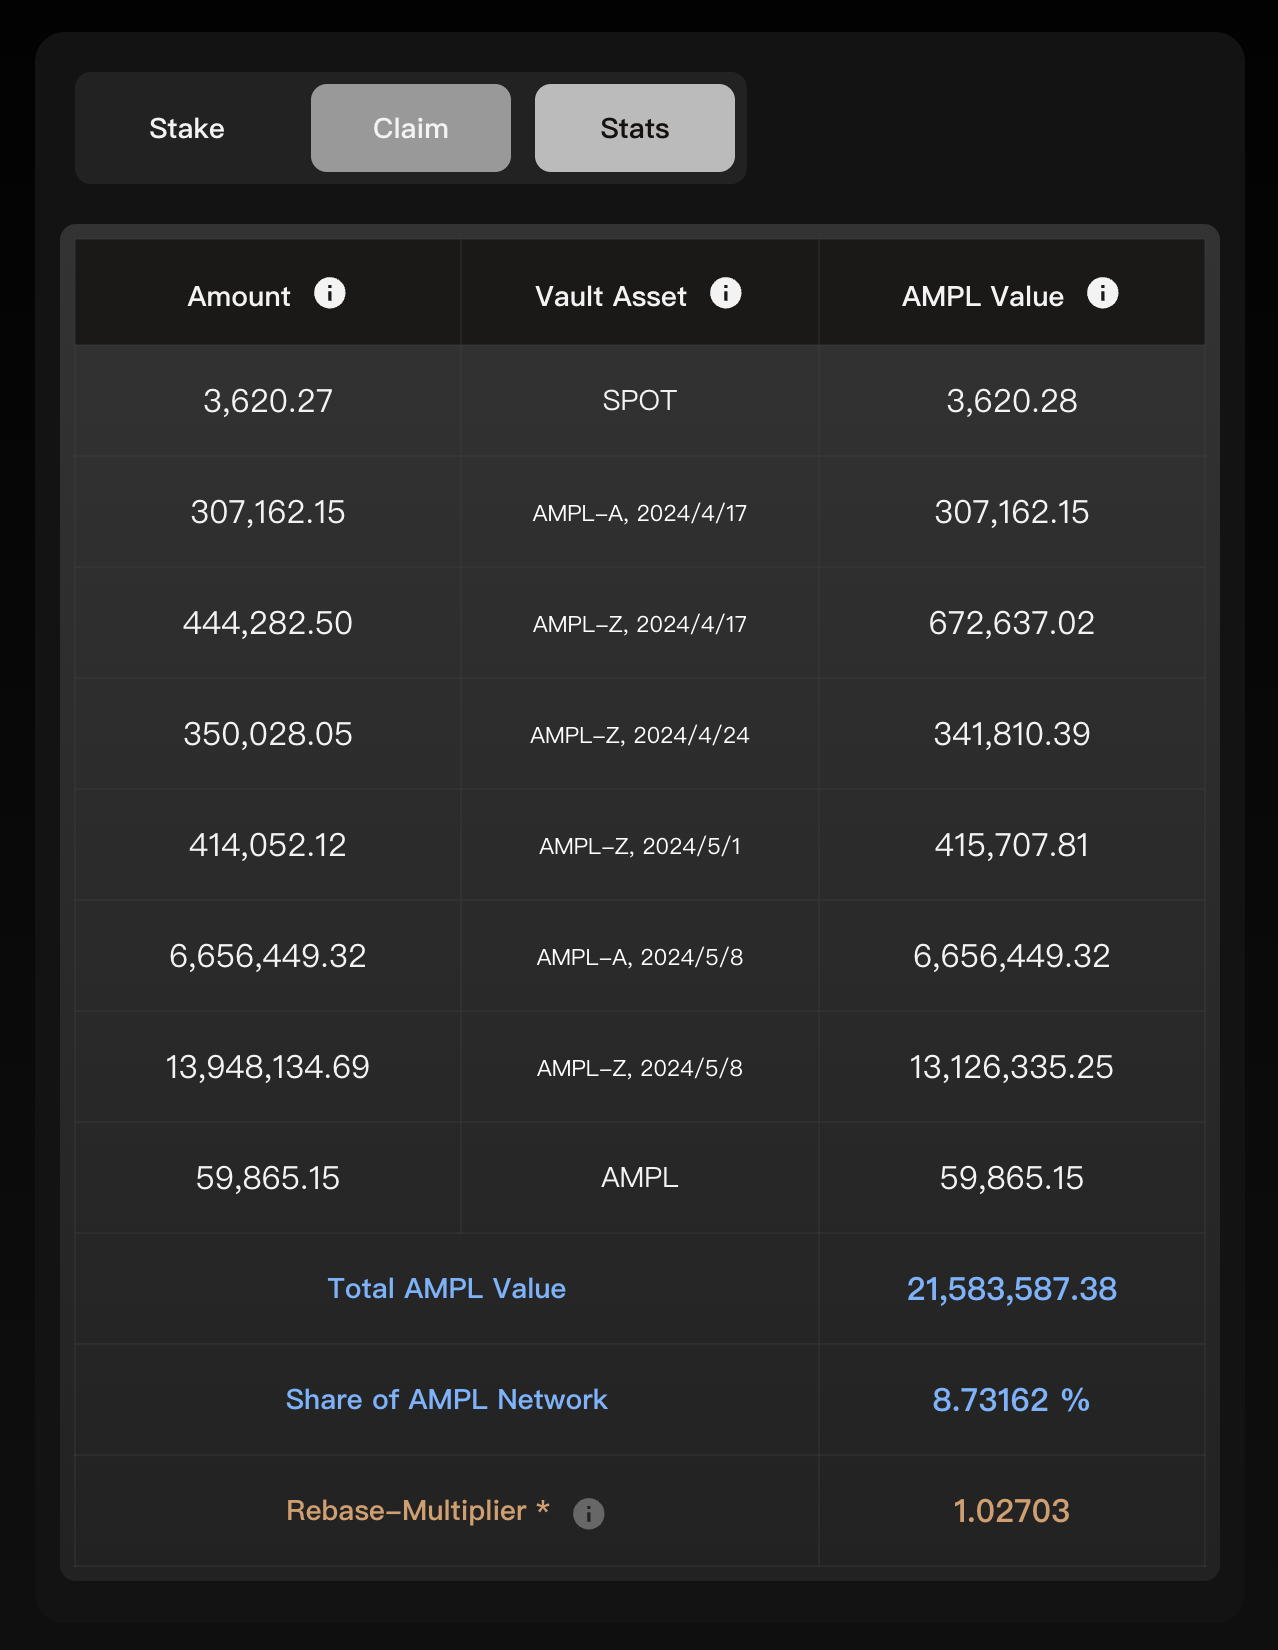Viewport: 1278px width, 1650px height.
Task: Click the Vault Asset column header
Action: click(x=610, y=296)
